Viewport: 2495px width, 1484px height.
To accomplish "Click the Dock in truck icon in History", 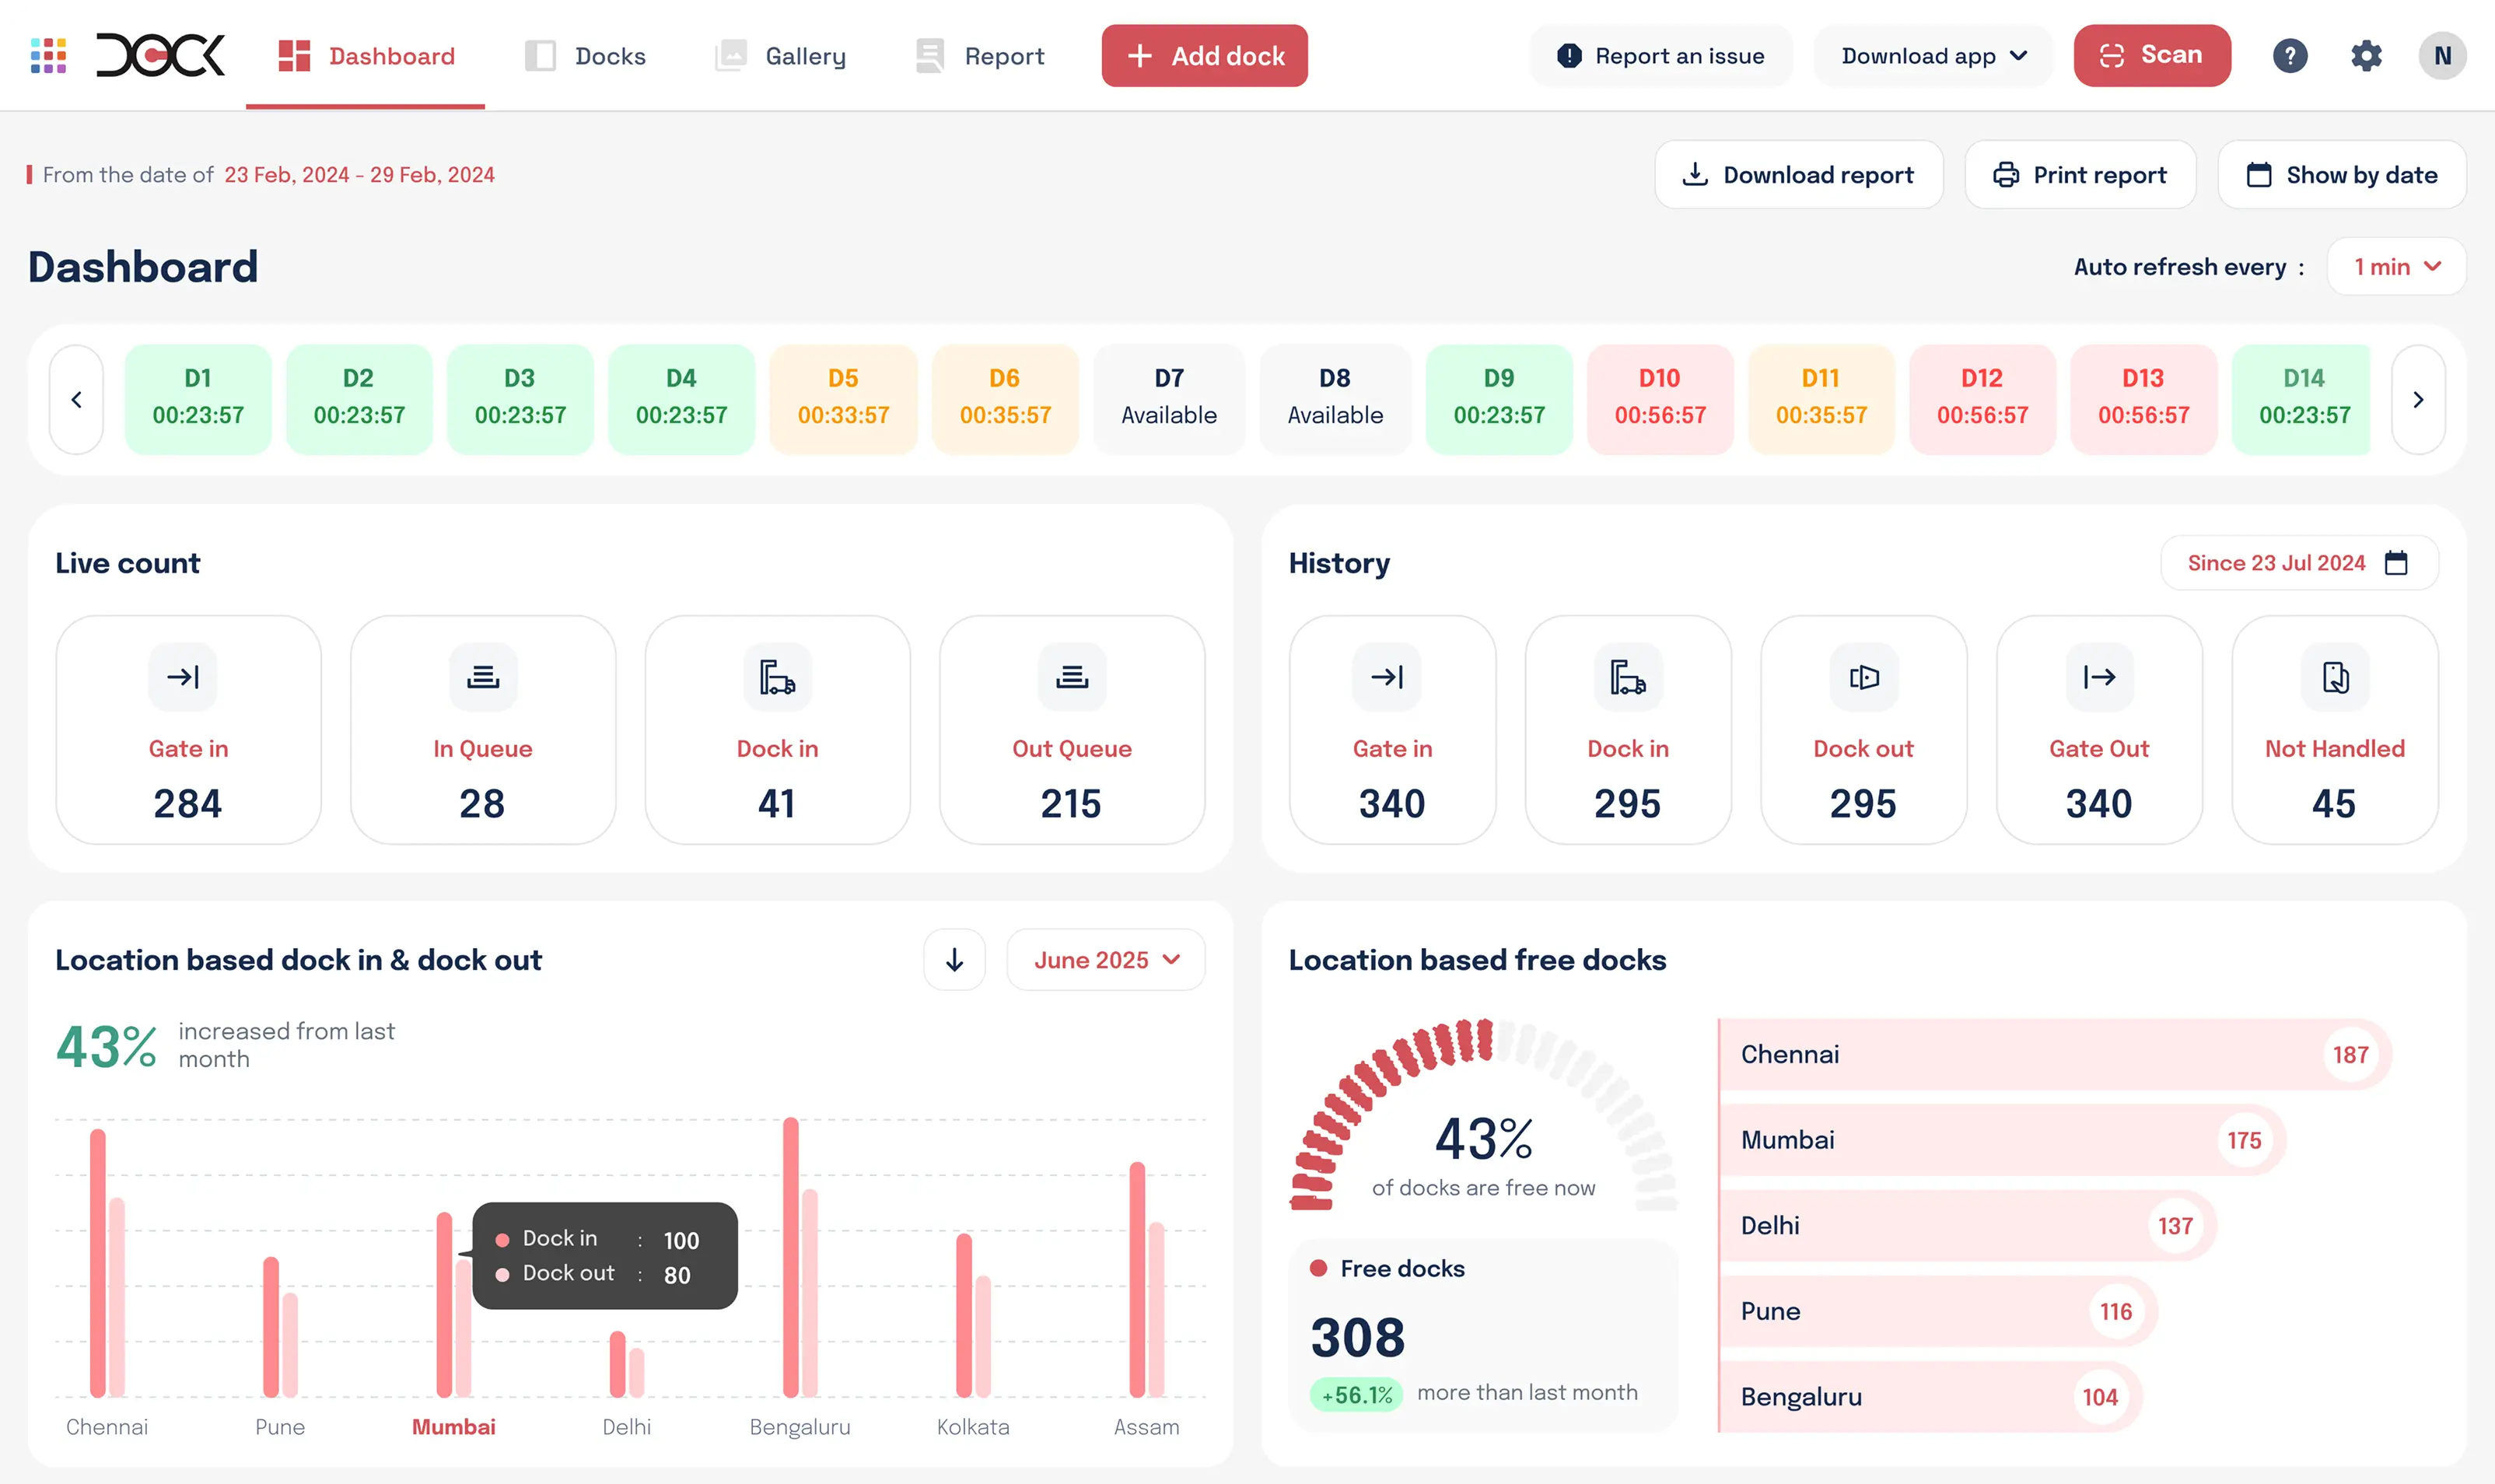I will coord(1628,677).
